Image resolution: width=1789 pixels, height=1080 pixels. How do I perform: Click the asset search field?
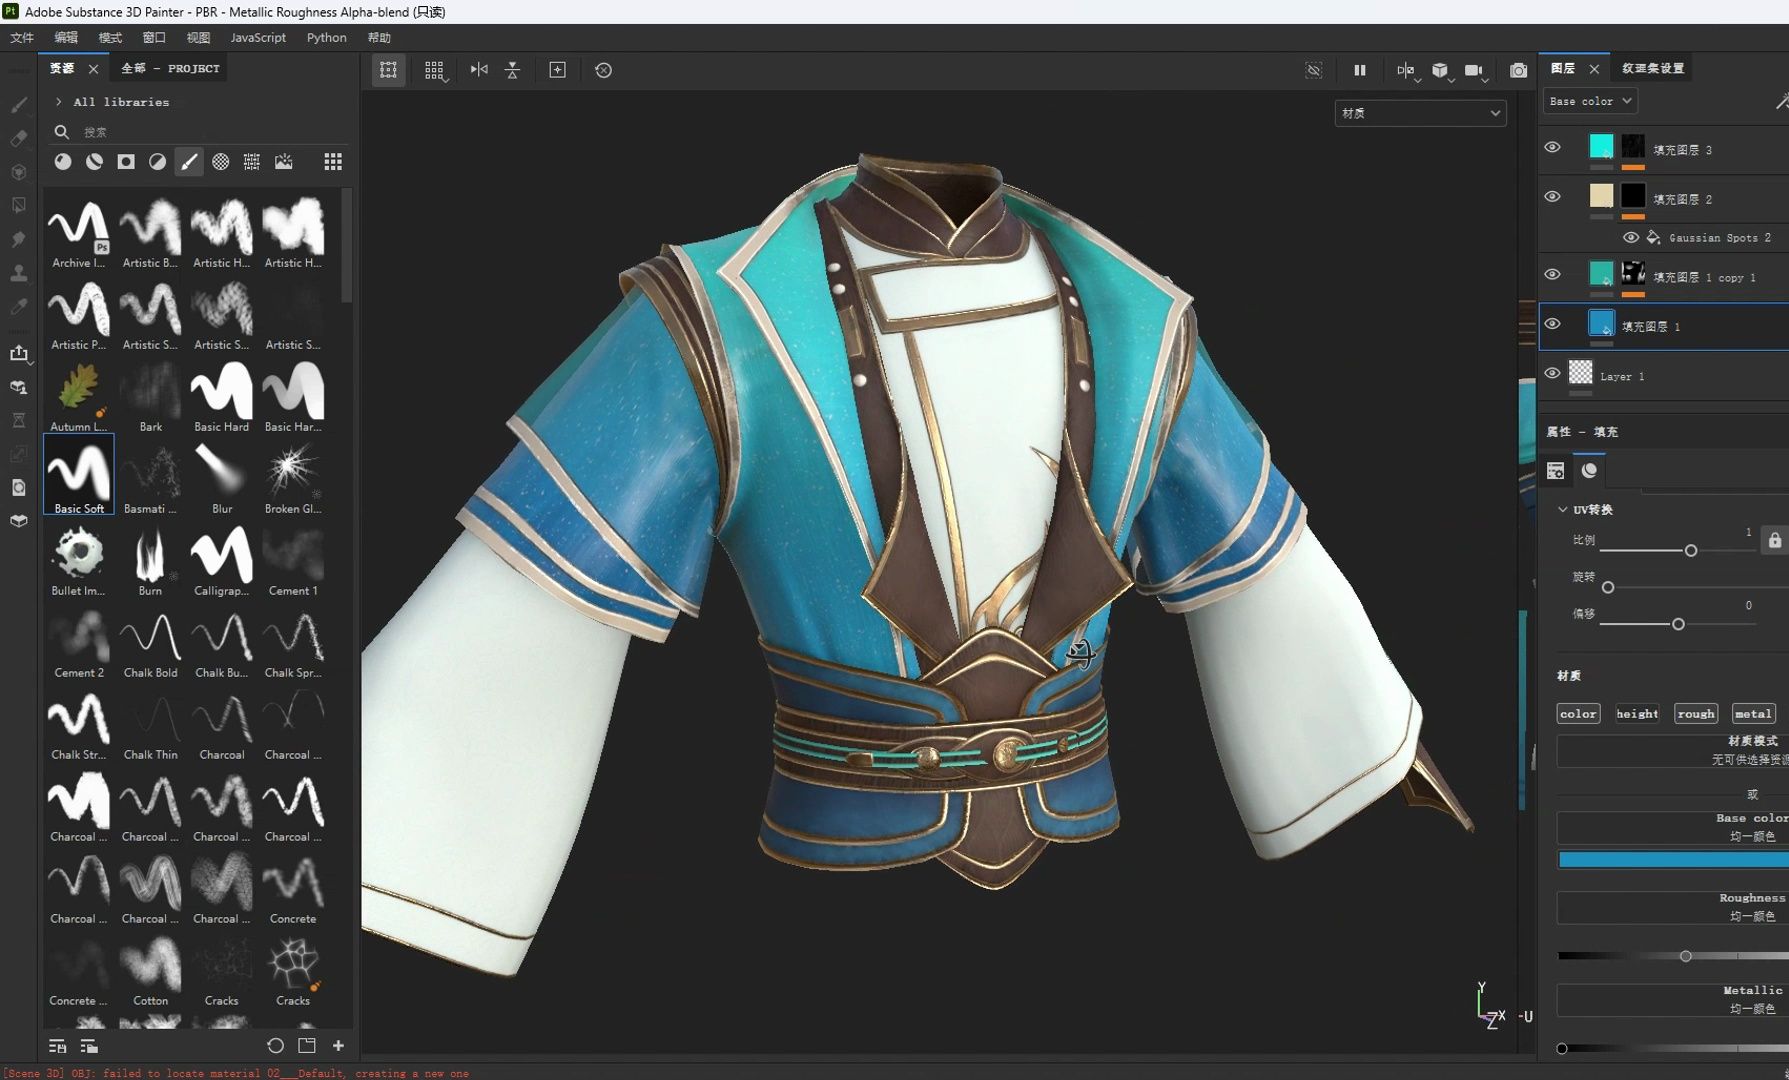[x=200, y=132]
